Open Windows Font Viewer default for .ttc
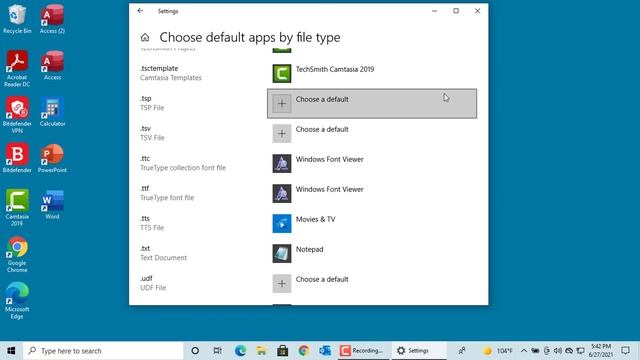Viewport: 640px width, 360px height. pyautogui.click(x=372, y=164)
